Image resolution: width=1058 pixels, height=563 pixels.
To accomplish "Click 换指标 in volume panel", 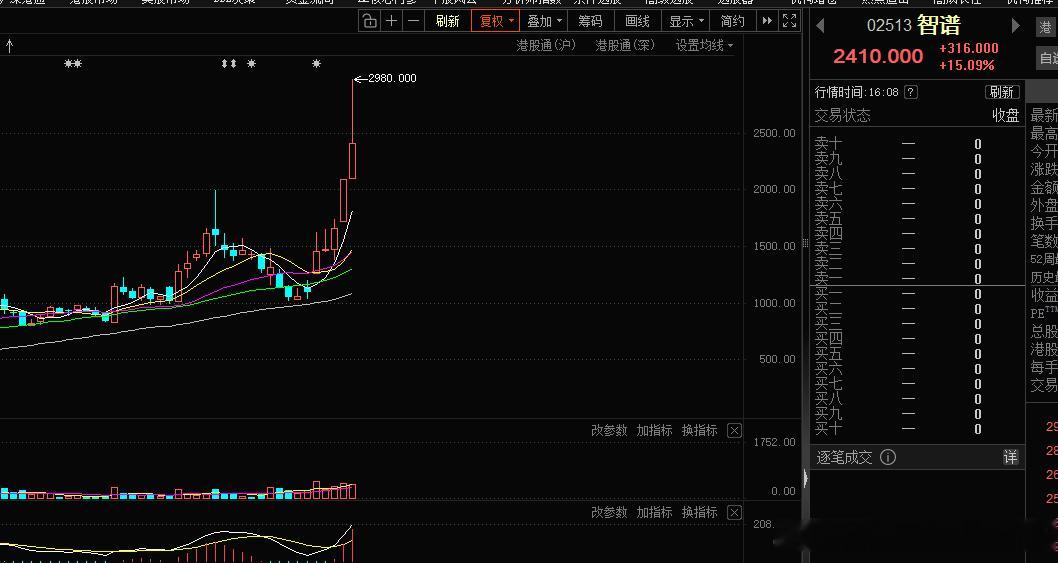I will 700,430.
